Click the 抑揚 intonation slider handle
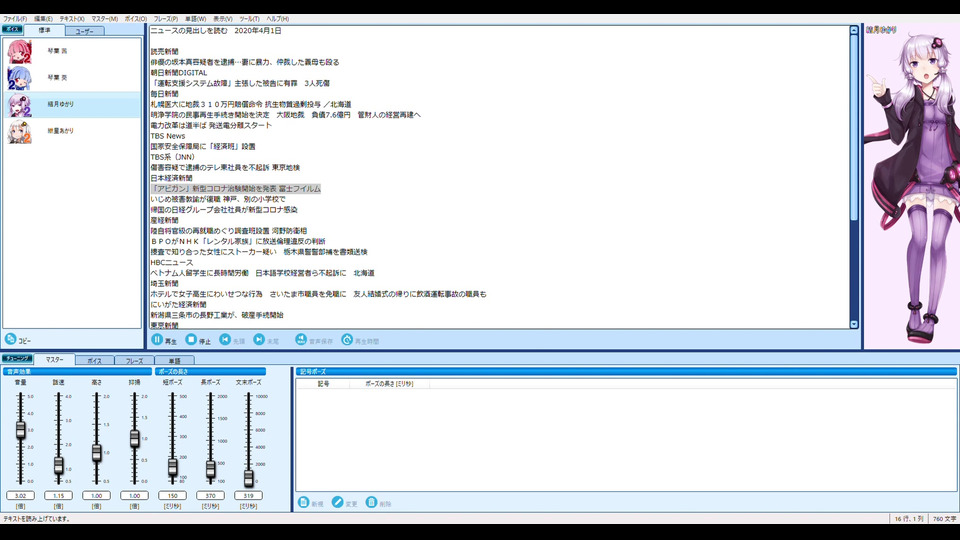 (135, 438)
